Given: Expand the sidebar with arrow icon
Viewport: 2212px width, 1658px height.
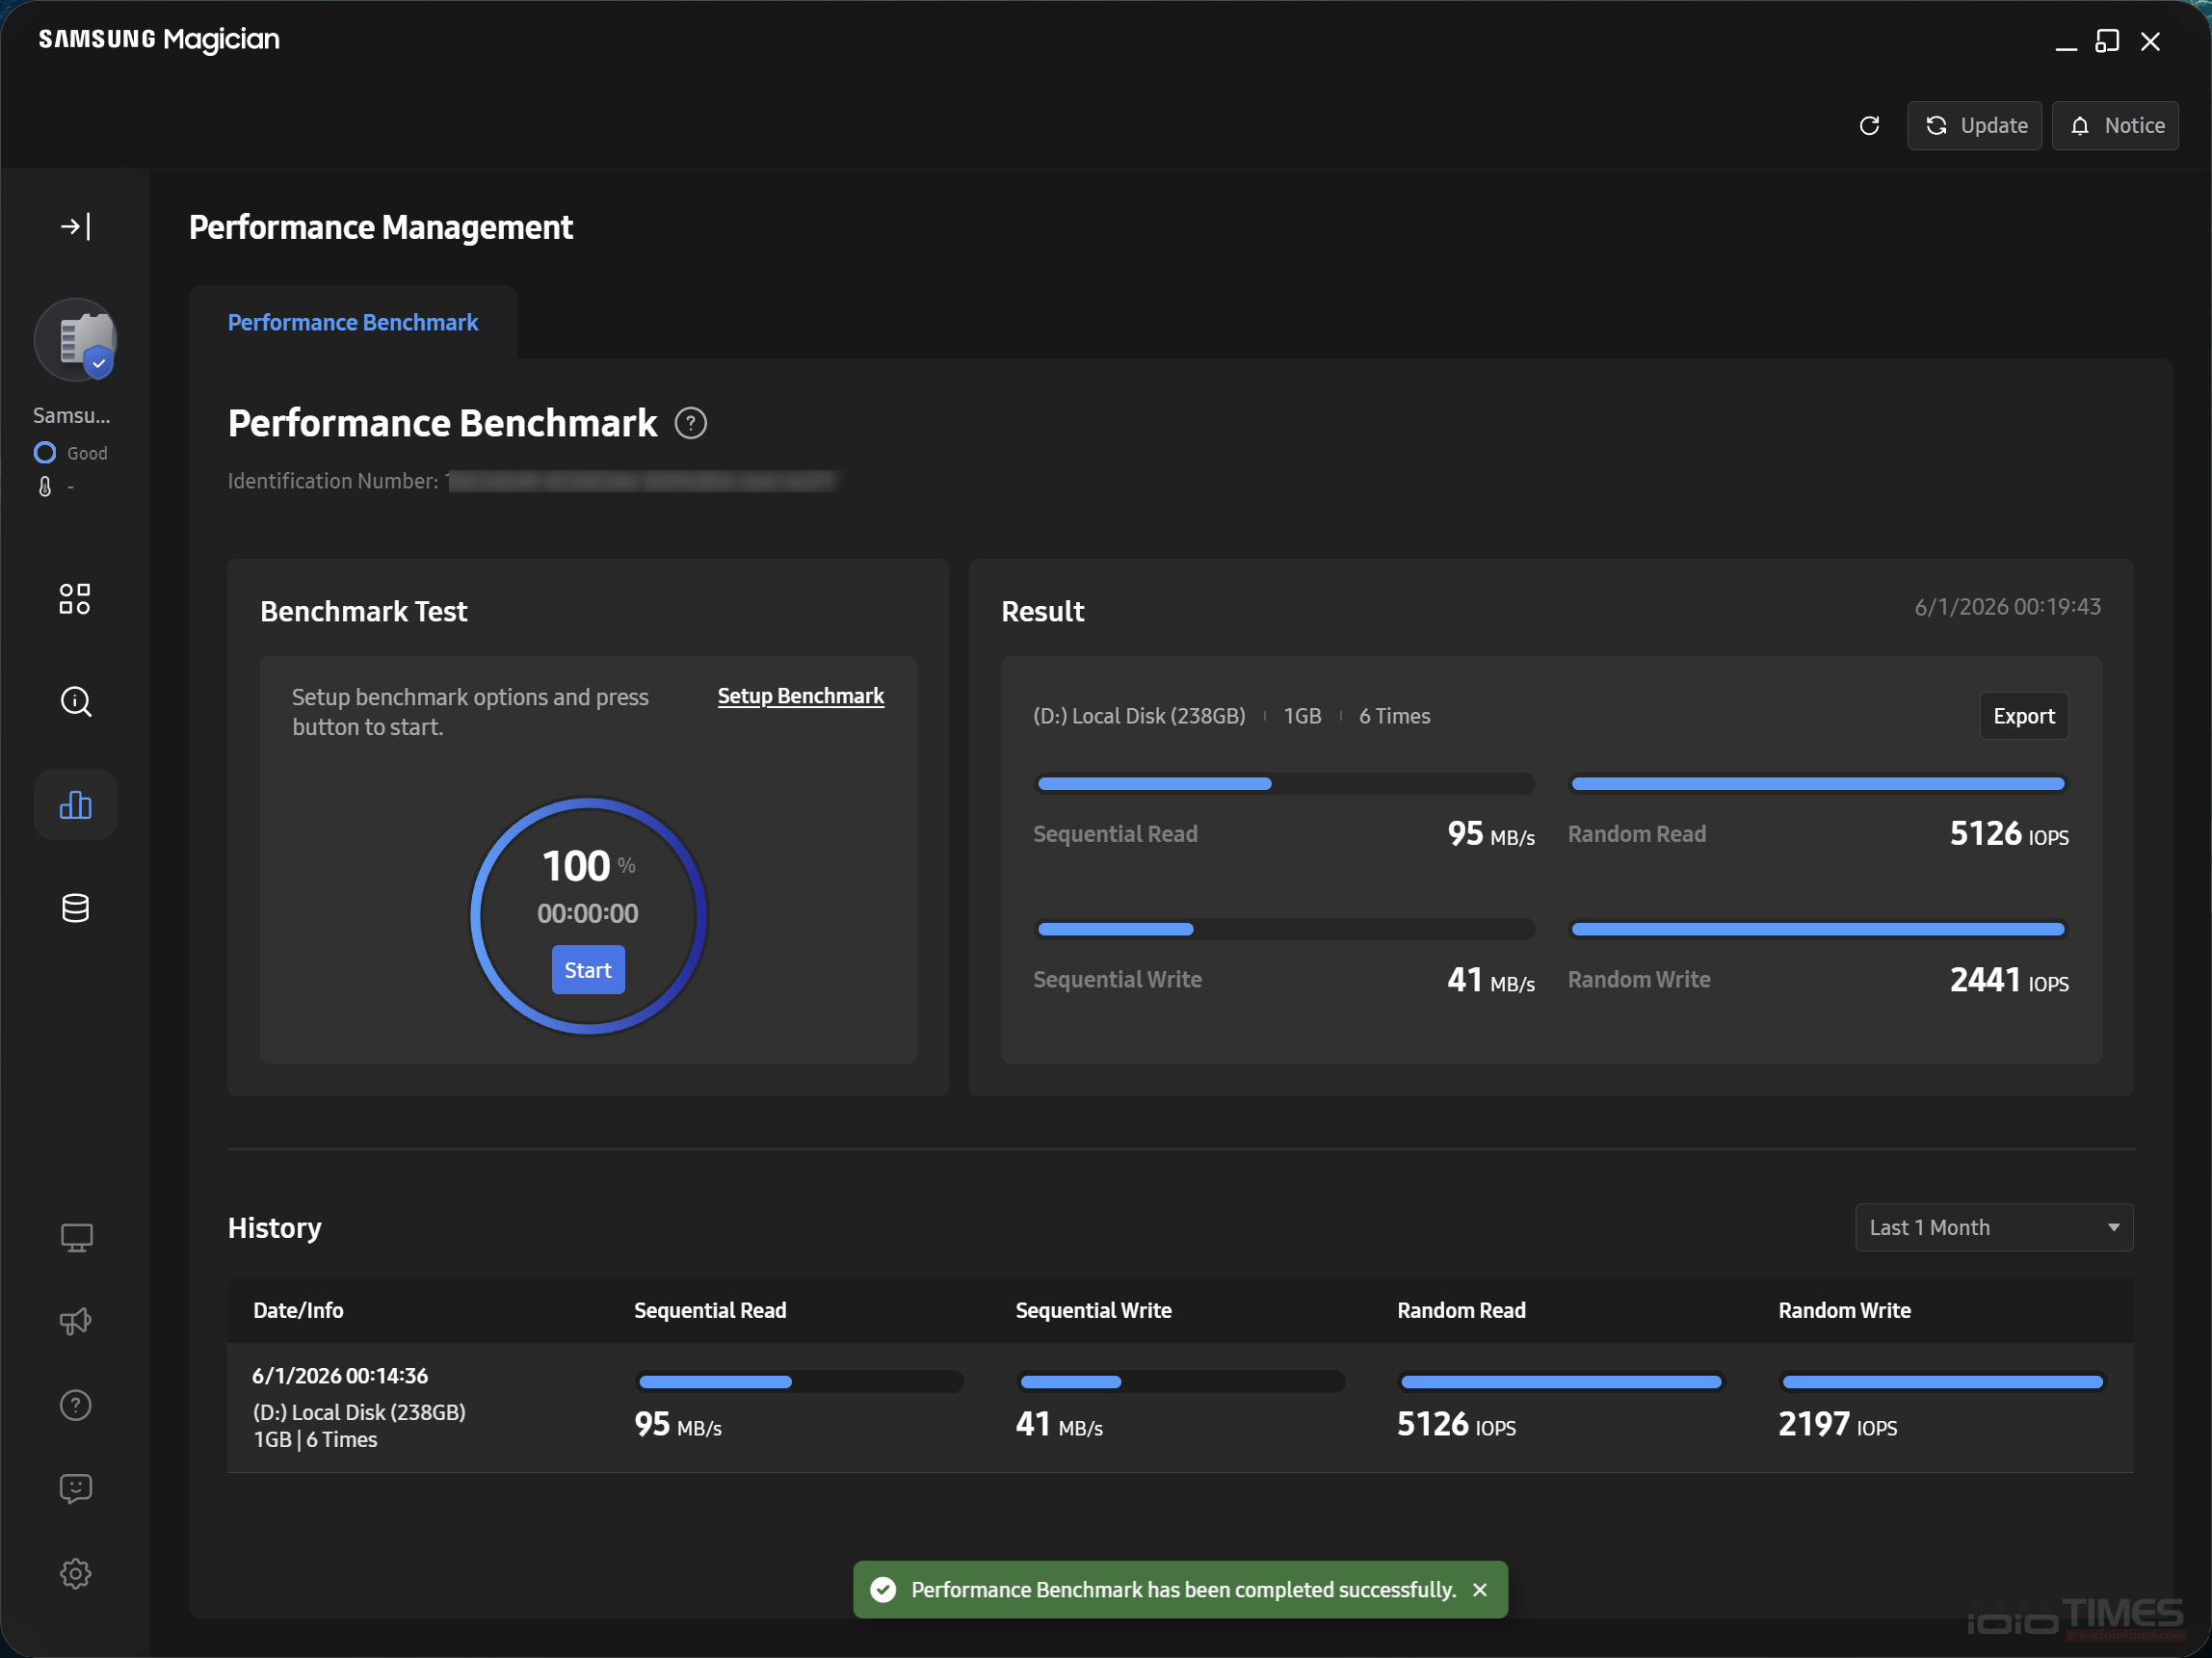Looking at the screenshot, I should coord(76,227).
